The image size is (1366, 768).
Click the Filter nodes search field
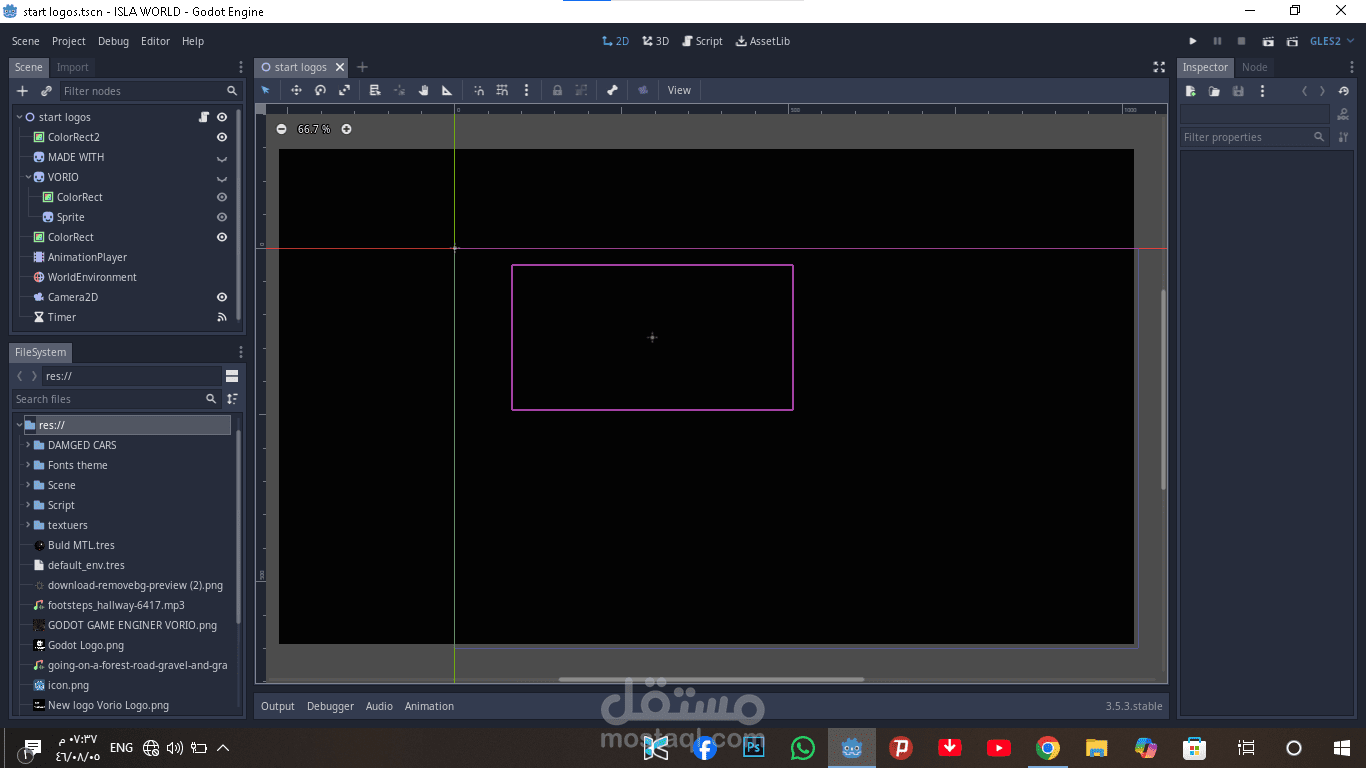coord(150,91)
